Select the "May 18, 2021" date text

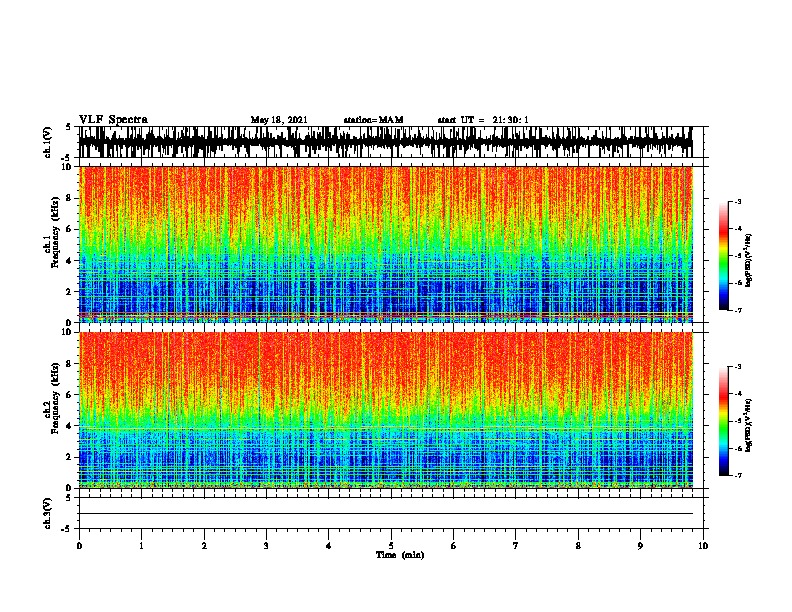click(279, 120)
